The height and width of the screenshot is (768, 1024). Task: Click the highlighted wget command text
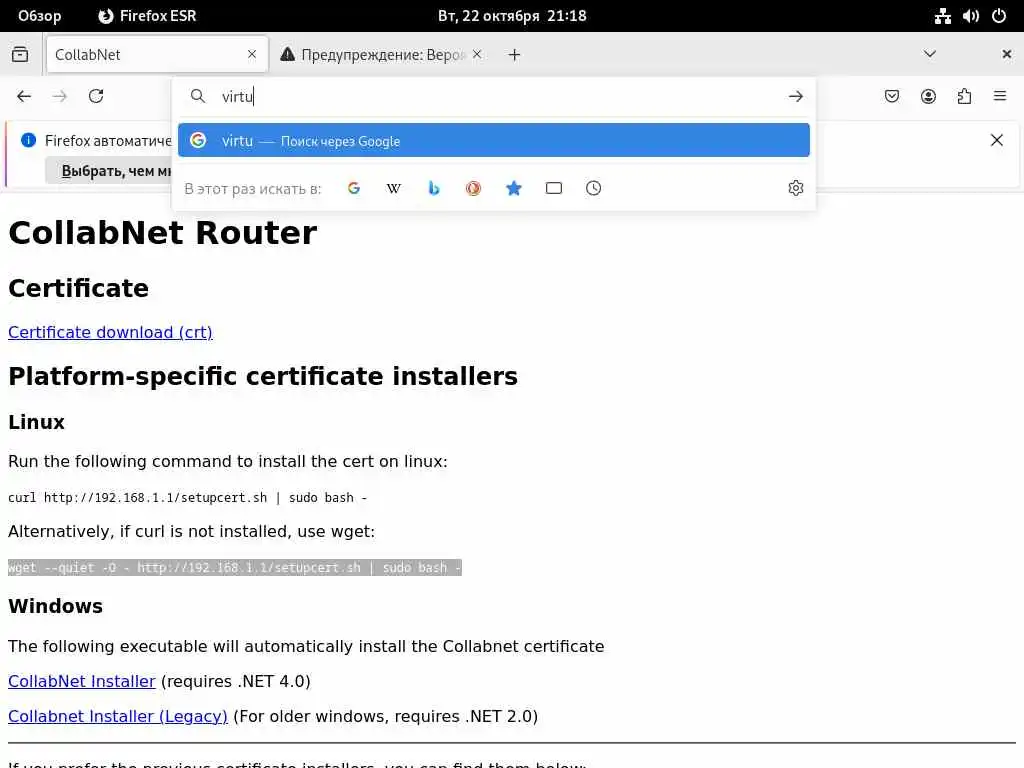235,568
